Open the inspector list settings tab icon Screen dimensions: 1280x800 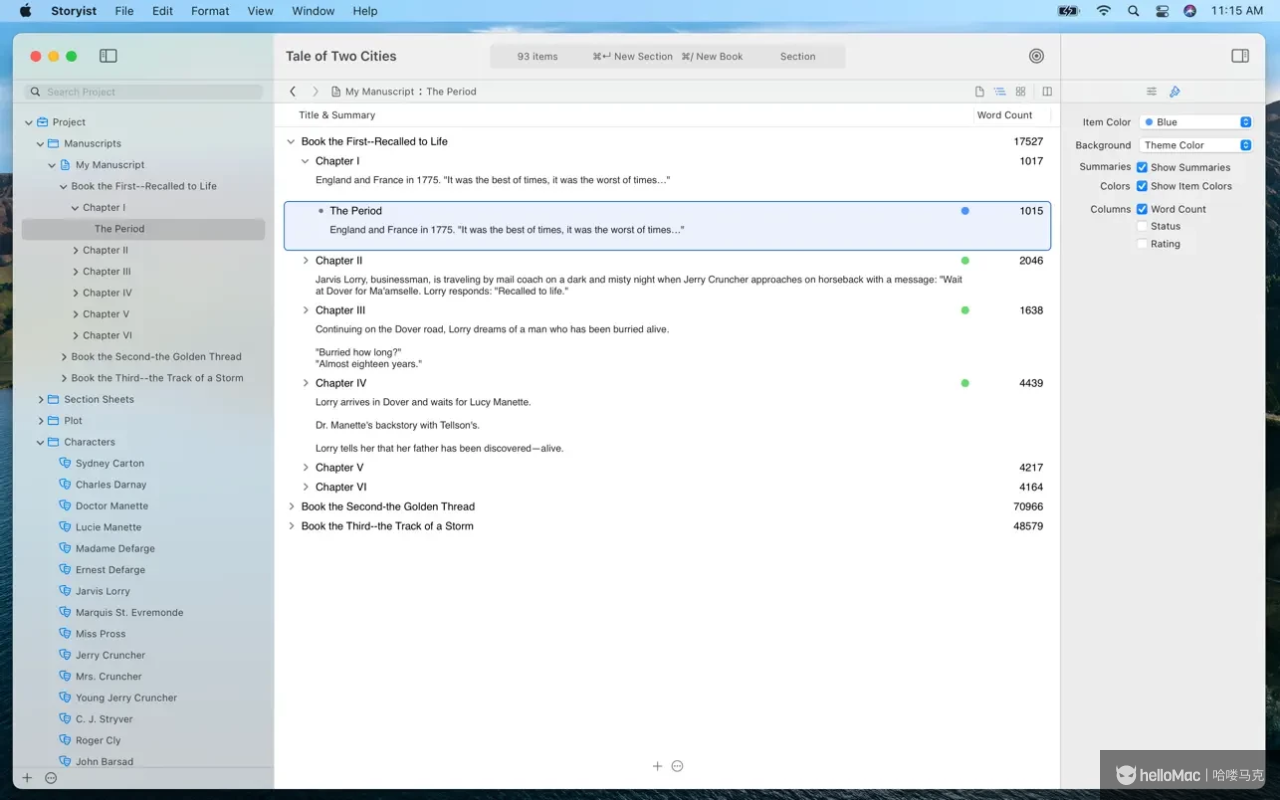click(x=1151, y=91)
